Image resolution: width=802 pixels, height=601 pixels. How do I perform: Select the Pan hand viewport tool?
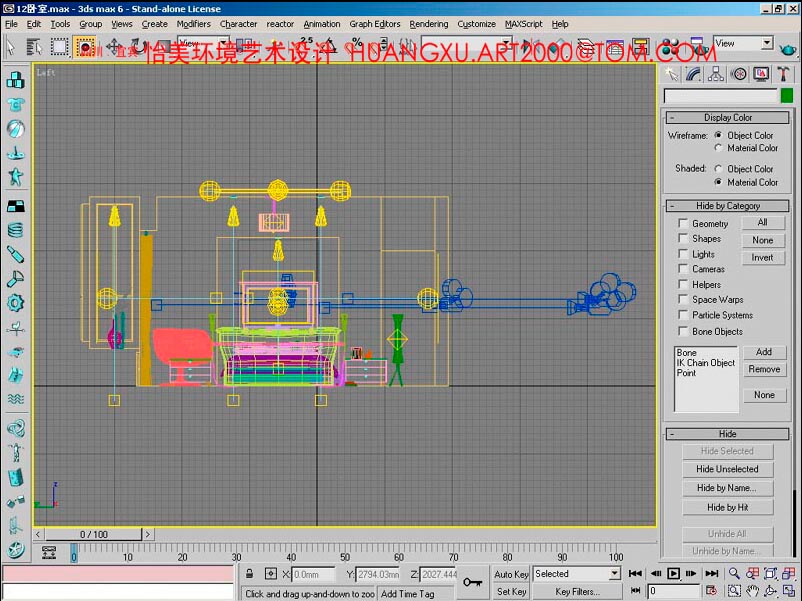coord(752,591)
